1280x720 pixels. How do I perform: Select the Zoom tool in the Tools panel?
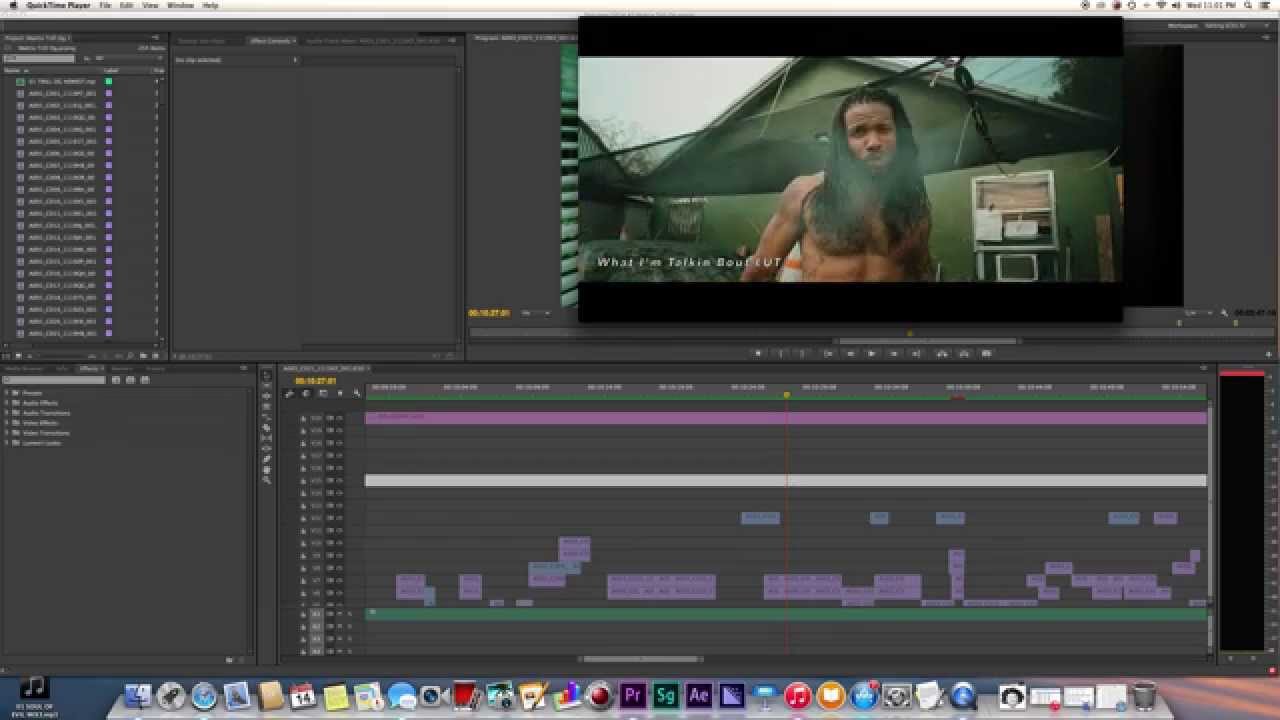tap(266, 480)
